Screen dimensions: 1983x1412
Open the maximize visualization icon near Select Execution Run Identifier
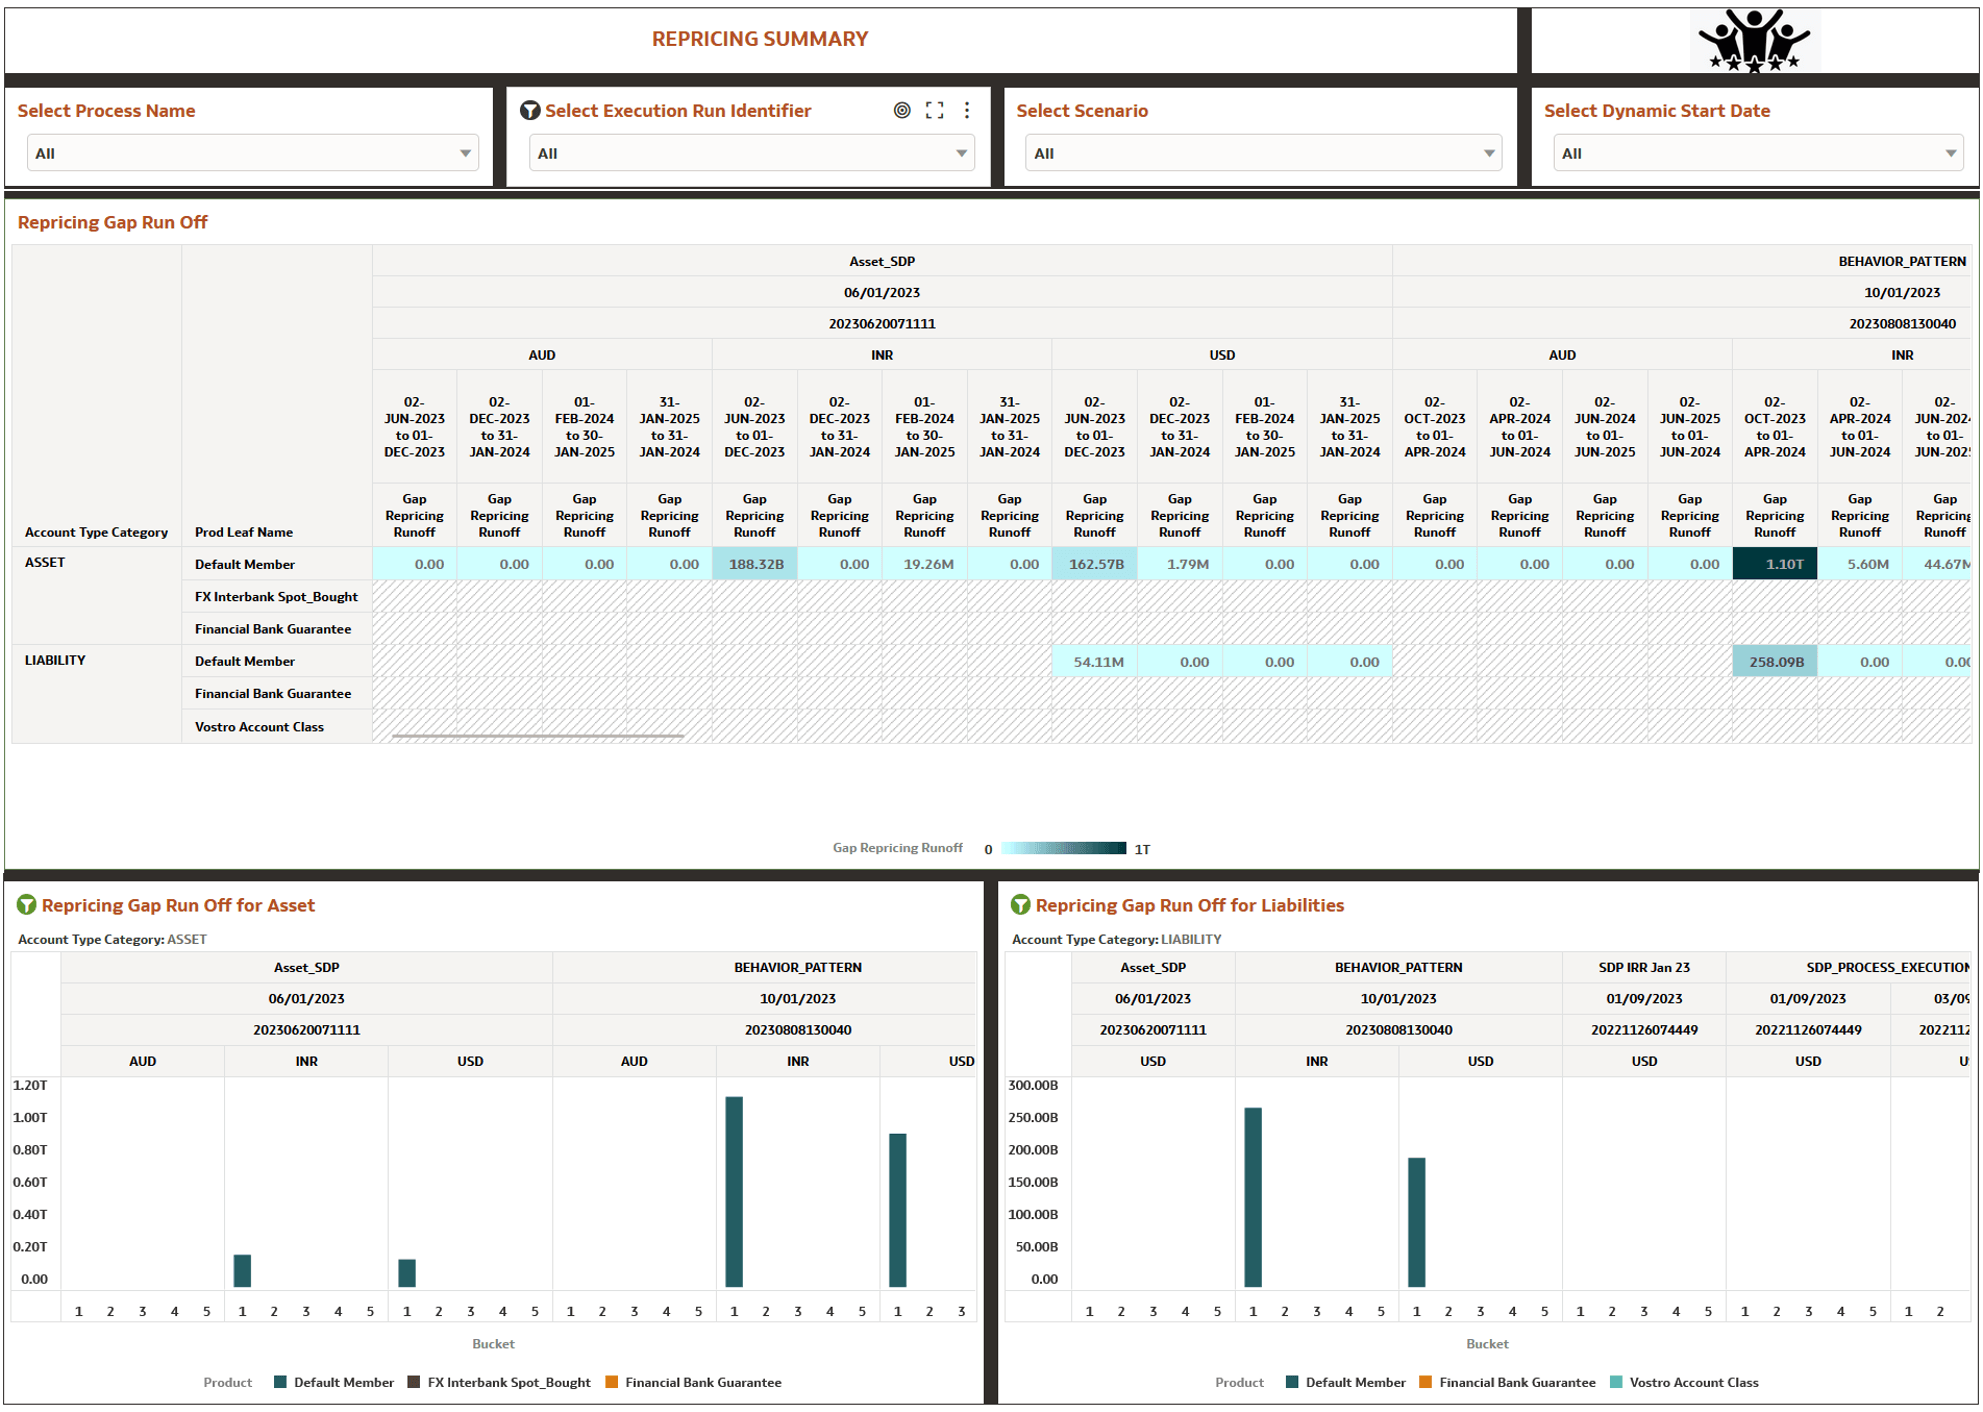click(934, 110)
